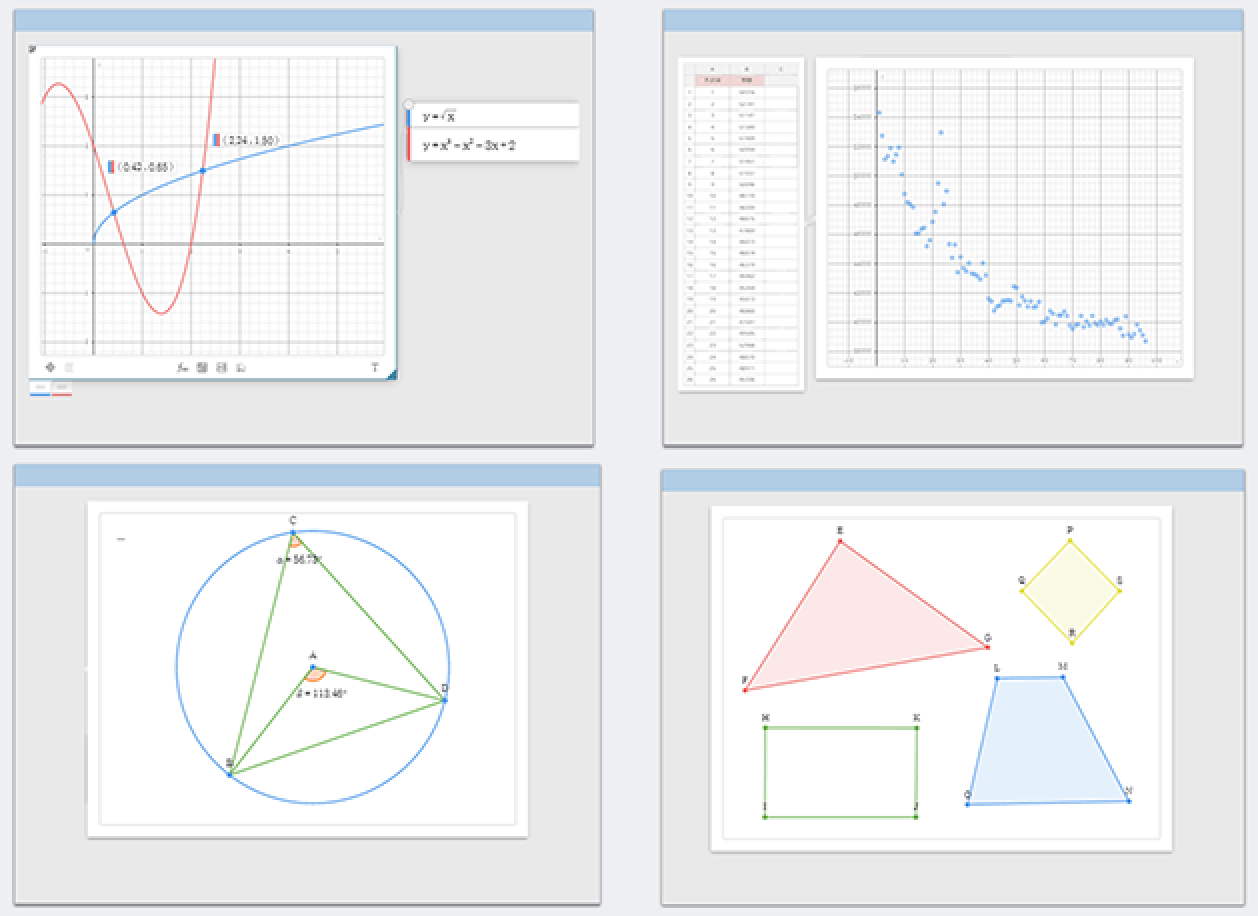Select the red function tab below the graph
The height and width of the screenshot is (916, 1258).
point(62,388)
